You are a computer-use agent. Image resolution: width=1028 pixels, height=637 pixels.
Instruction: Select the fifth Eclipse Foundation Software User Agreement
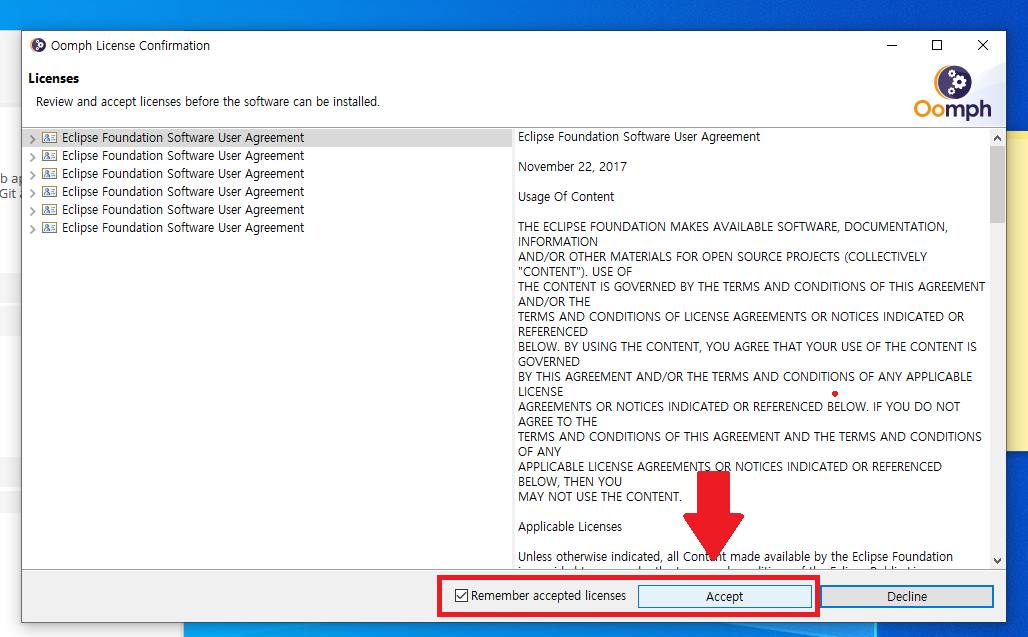coord(183,210)
